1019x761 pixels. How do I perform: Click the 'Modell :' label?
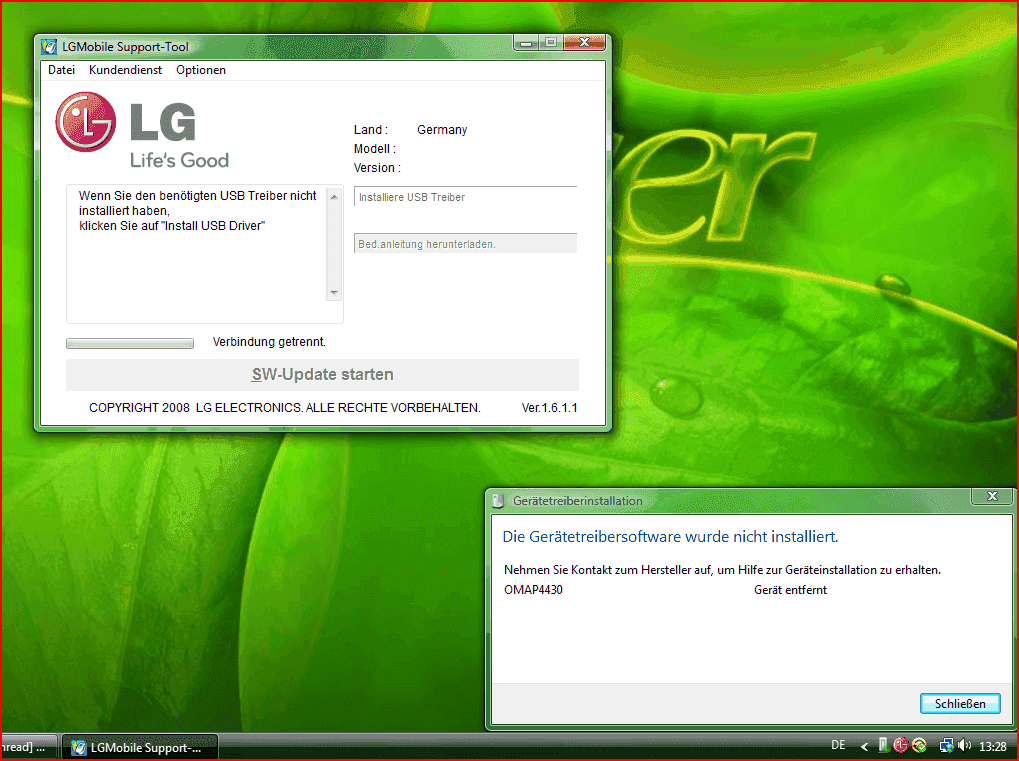click(374, 149)
